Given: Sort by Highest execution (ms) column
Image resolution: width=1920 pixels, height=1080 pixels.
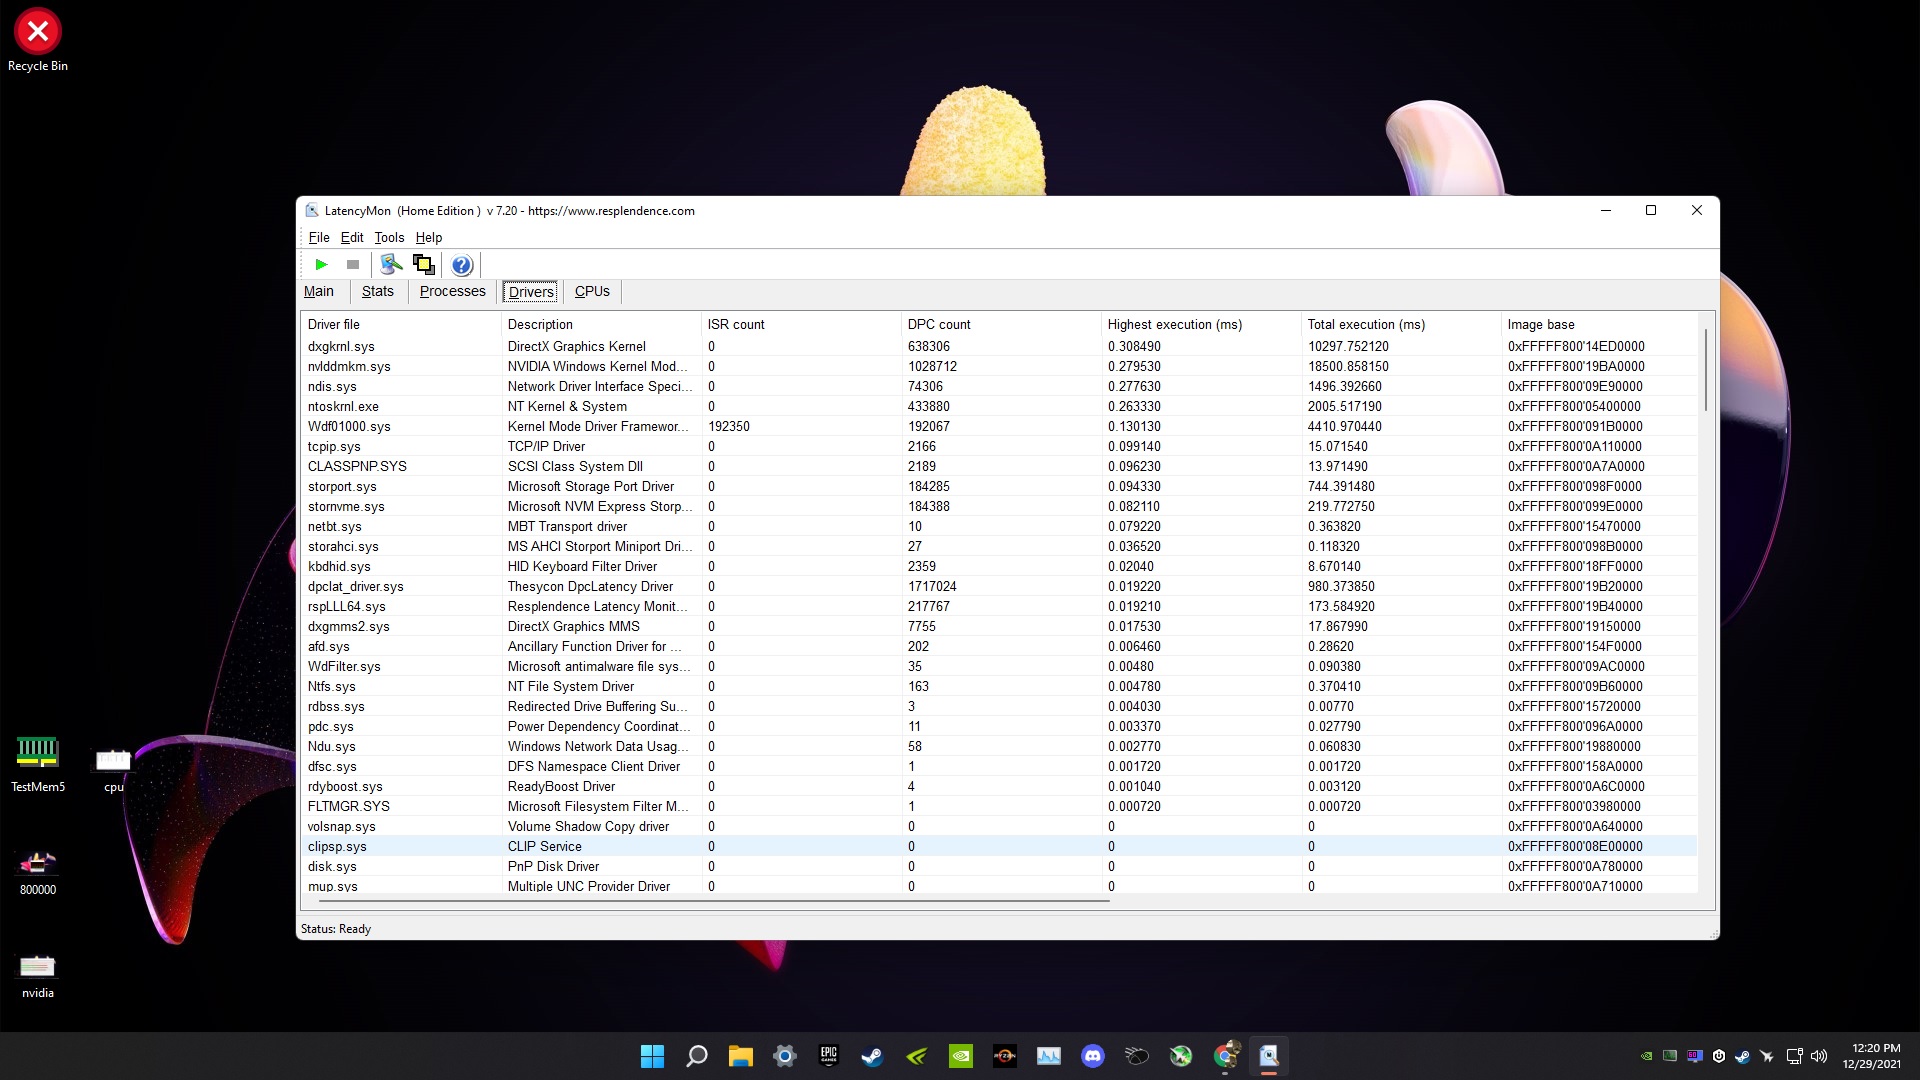Looking at the screenshot, I should [x=1174, y=325].
